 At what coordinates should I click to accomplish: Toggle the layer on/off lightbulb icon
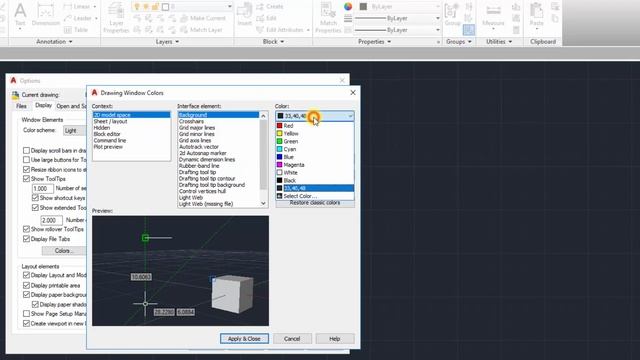tap(137, 7)
